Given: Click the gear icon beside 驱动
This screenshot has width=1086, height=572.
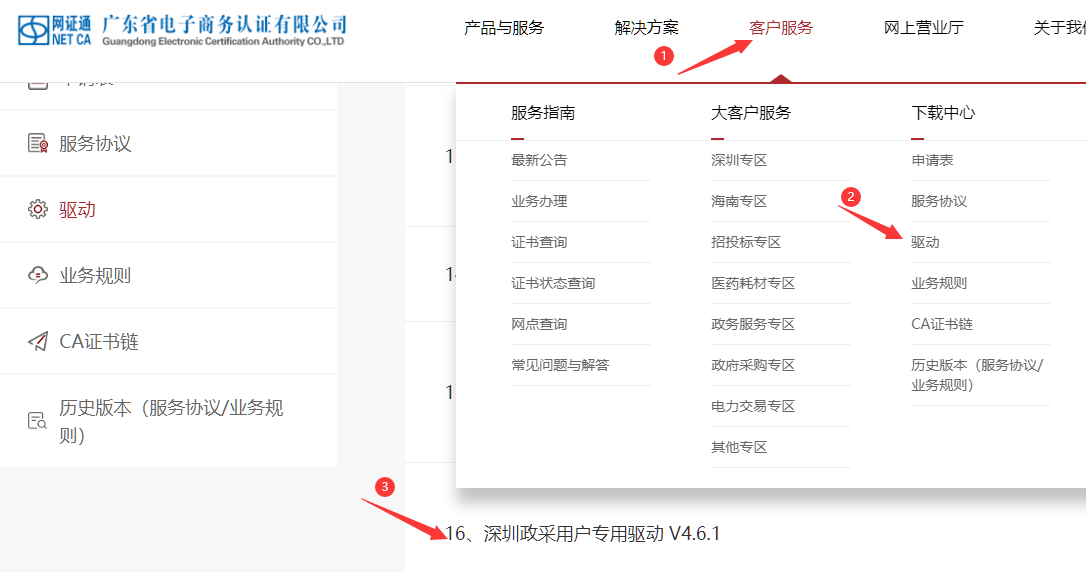Looking at the screenshot, I should click(x=38, y=209).
